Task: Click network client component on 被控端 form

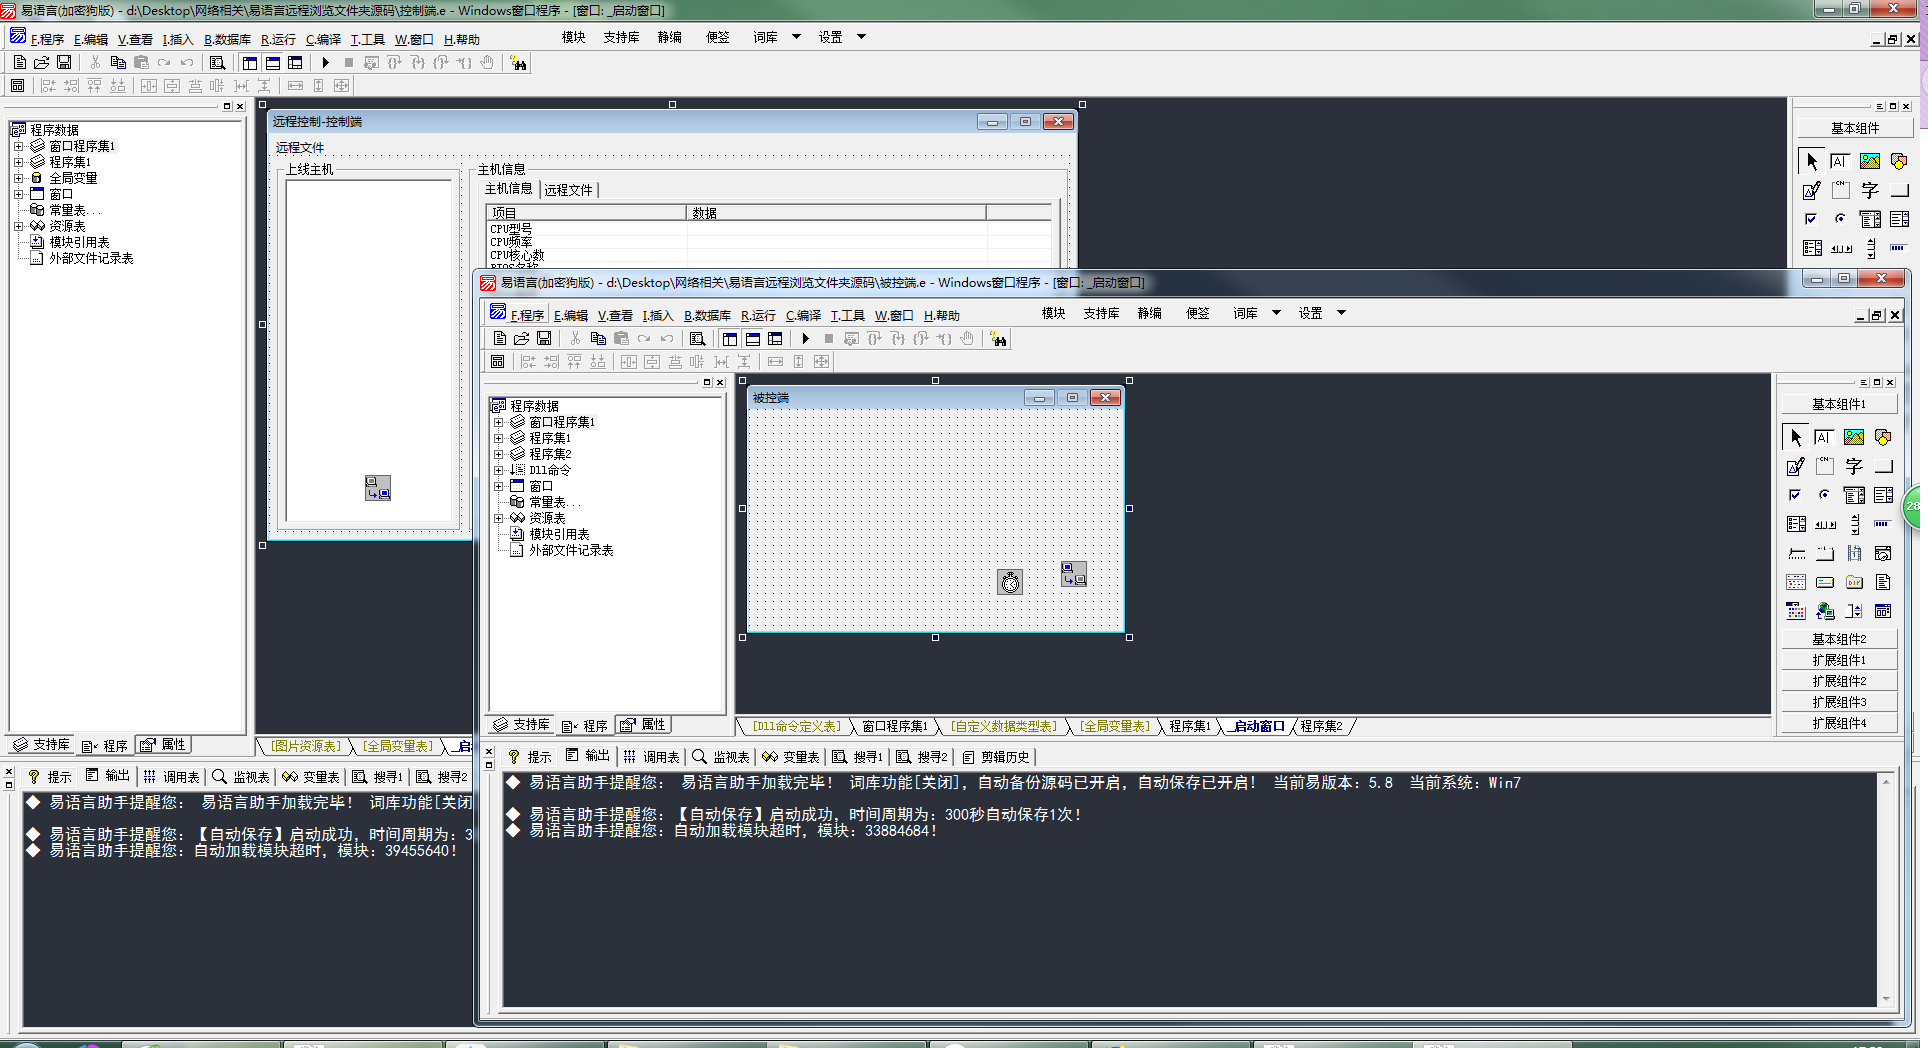Action: (x=1074, y=574)
